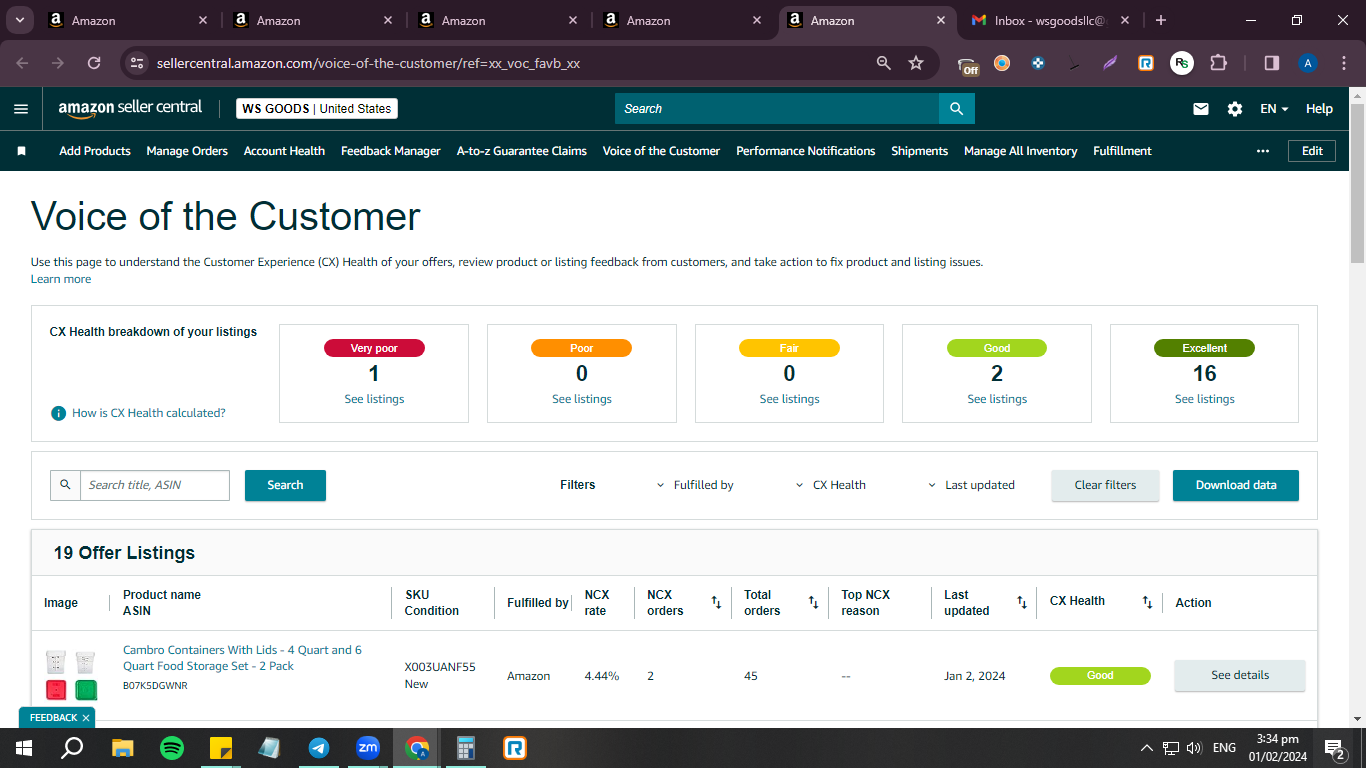
Task: Click the purple feather extension icon
Action: point(1110,63)
